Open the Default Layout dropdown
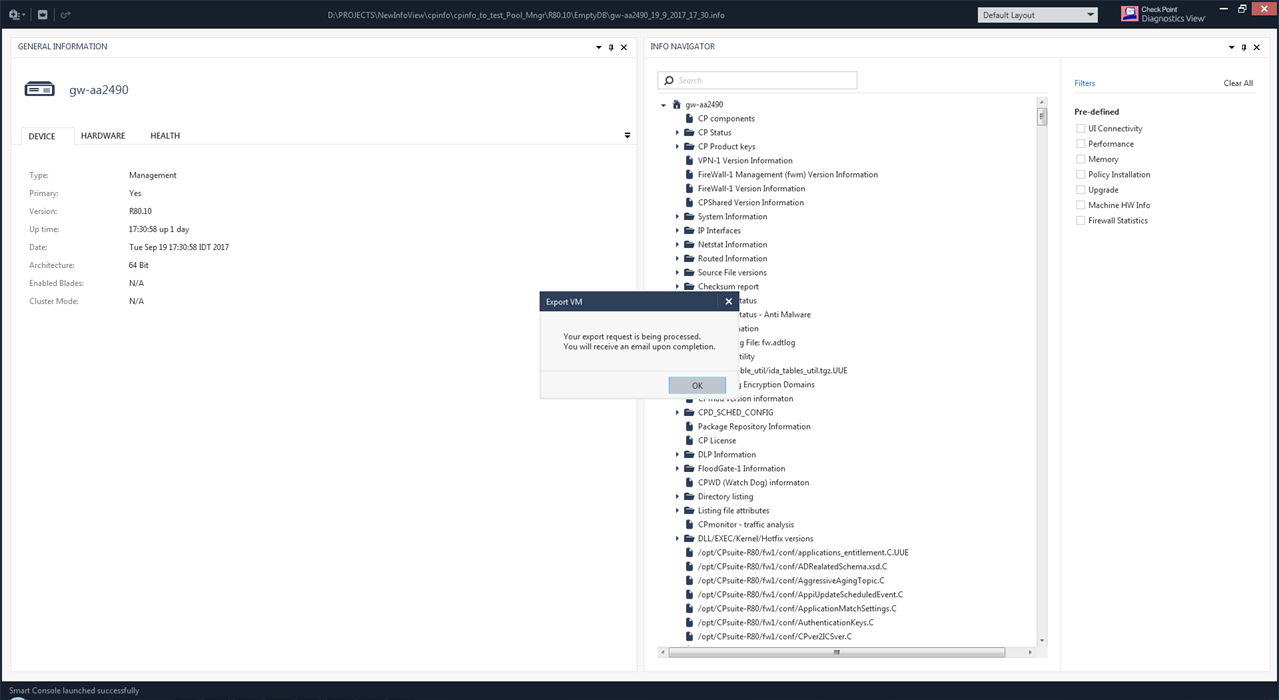Screen dimensions: 1279x700 tap(1037, 15)
